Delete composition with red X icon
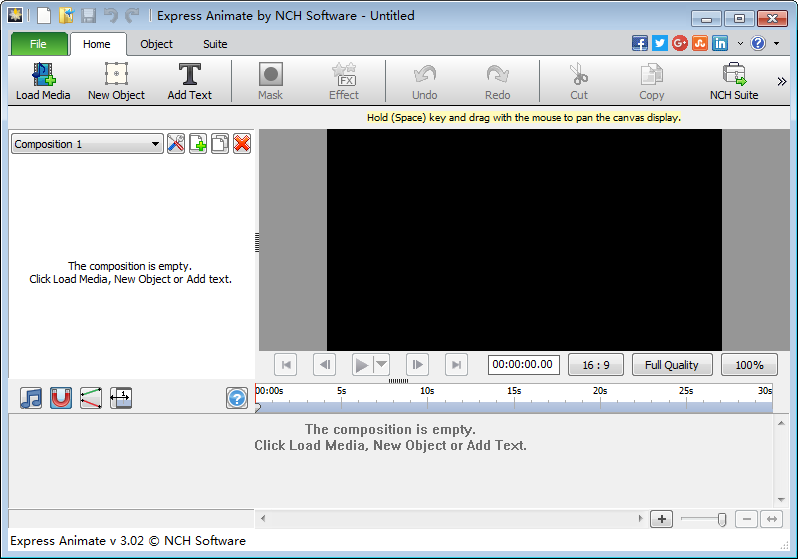 pos(242,144)
